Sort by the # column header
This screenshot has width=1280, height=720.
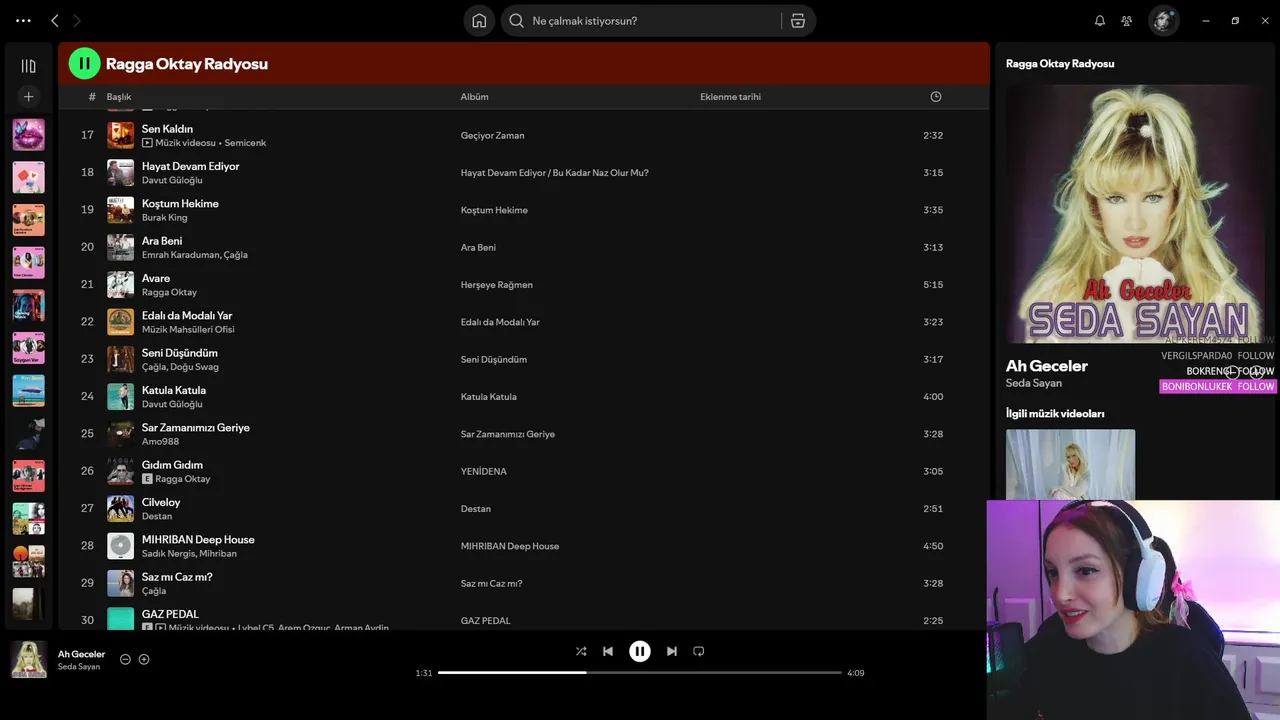tap(92, 97)
